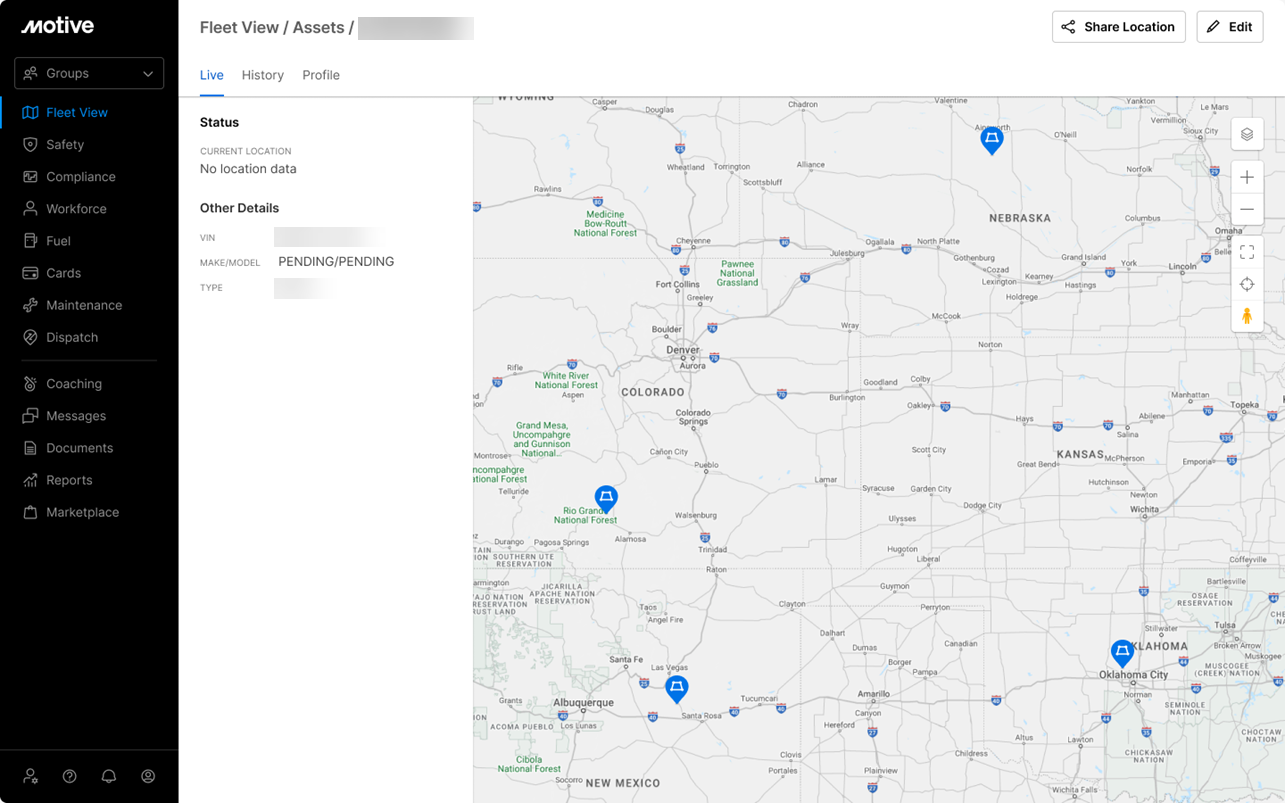Switch to the Profile tab
Viewport: 1285px width, 803px height.
tap(321, 75)
